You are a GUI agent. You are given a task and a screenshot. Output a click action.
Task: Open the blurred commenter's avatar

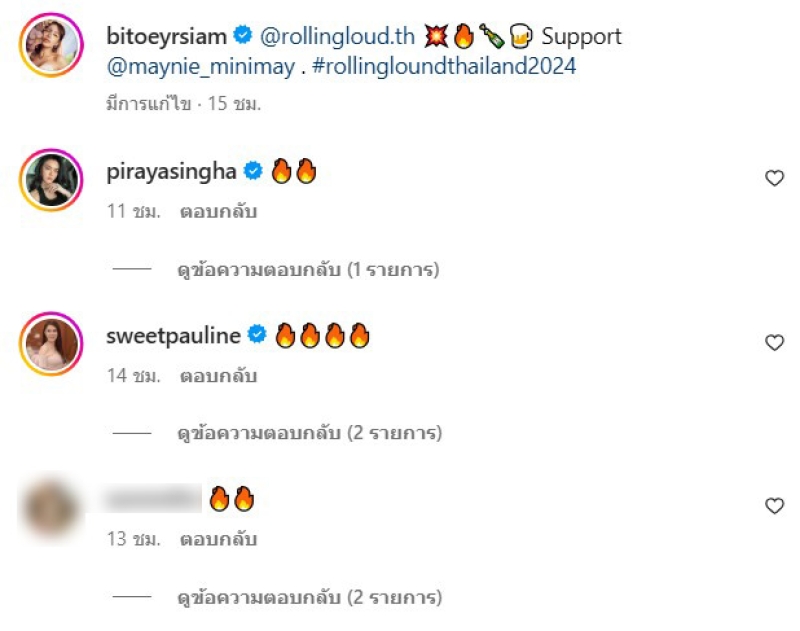51,509
